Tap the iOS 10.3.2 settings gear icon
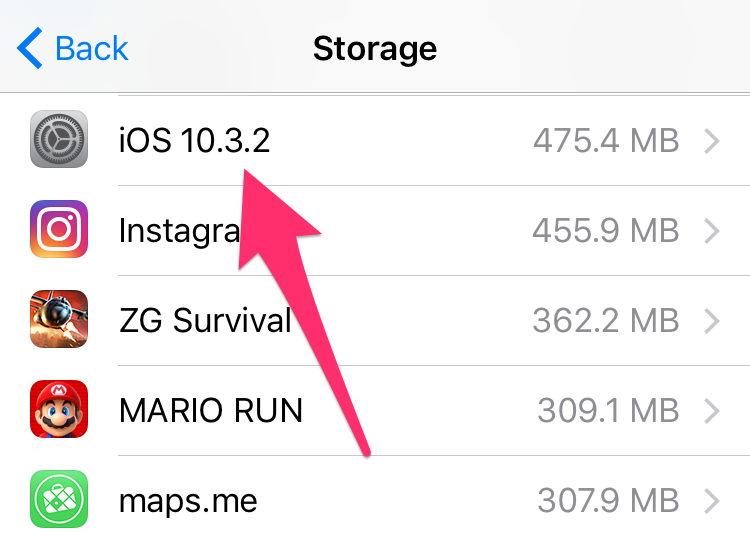The height and width of the screenshot is (541, 750). click(x=59, y=140)
